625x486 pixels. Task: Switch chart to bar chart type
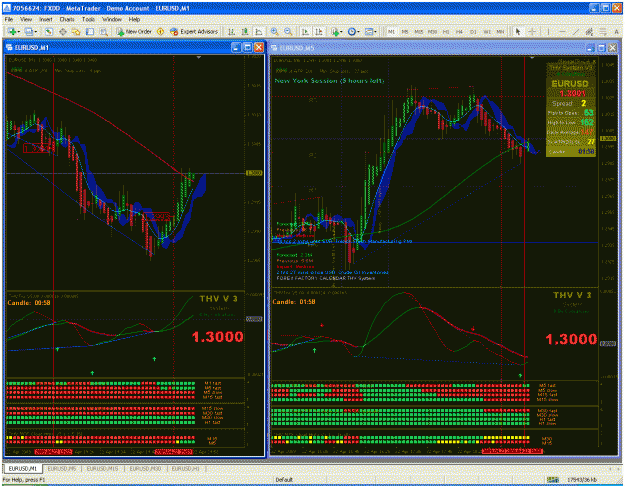231,31
